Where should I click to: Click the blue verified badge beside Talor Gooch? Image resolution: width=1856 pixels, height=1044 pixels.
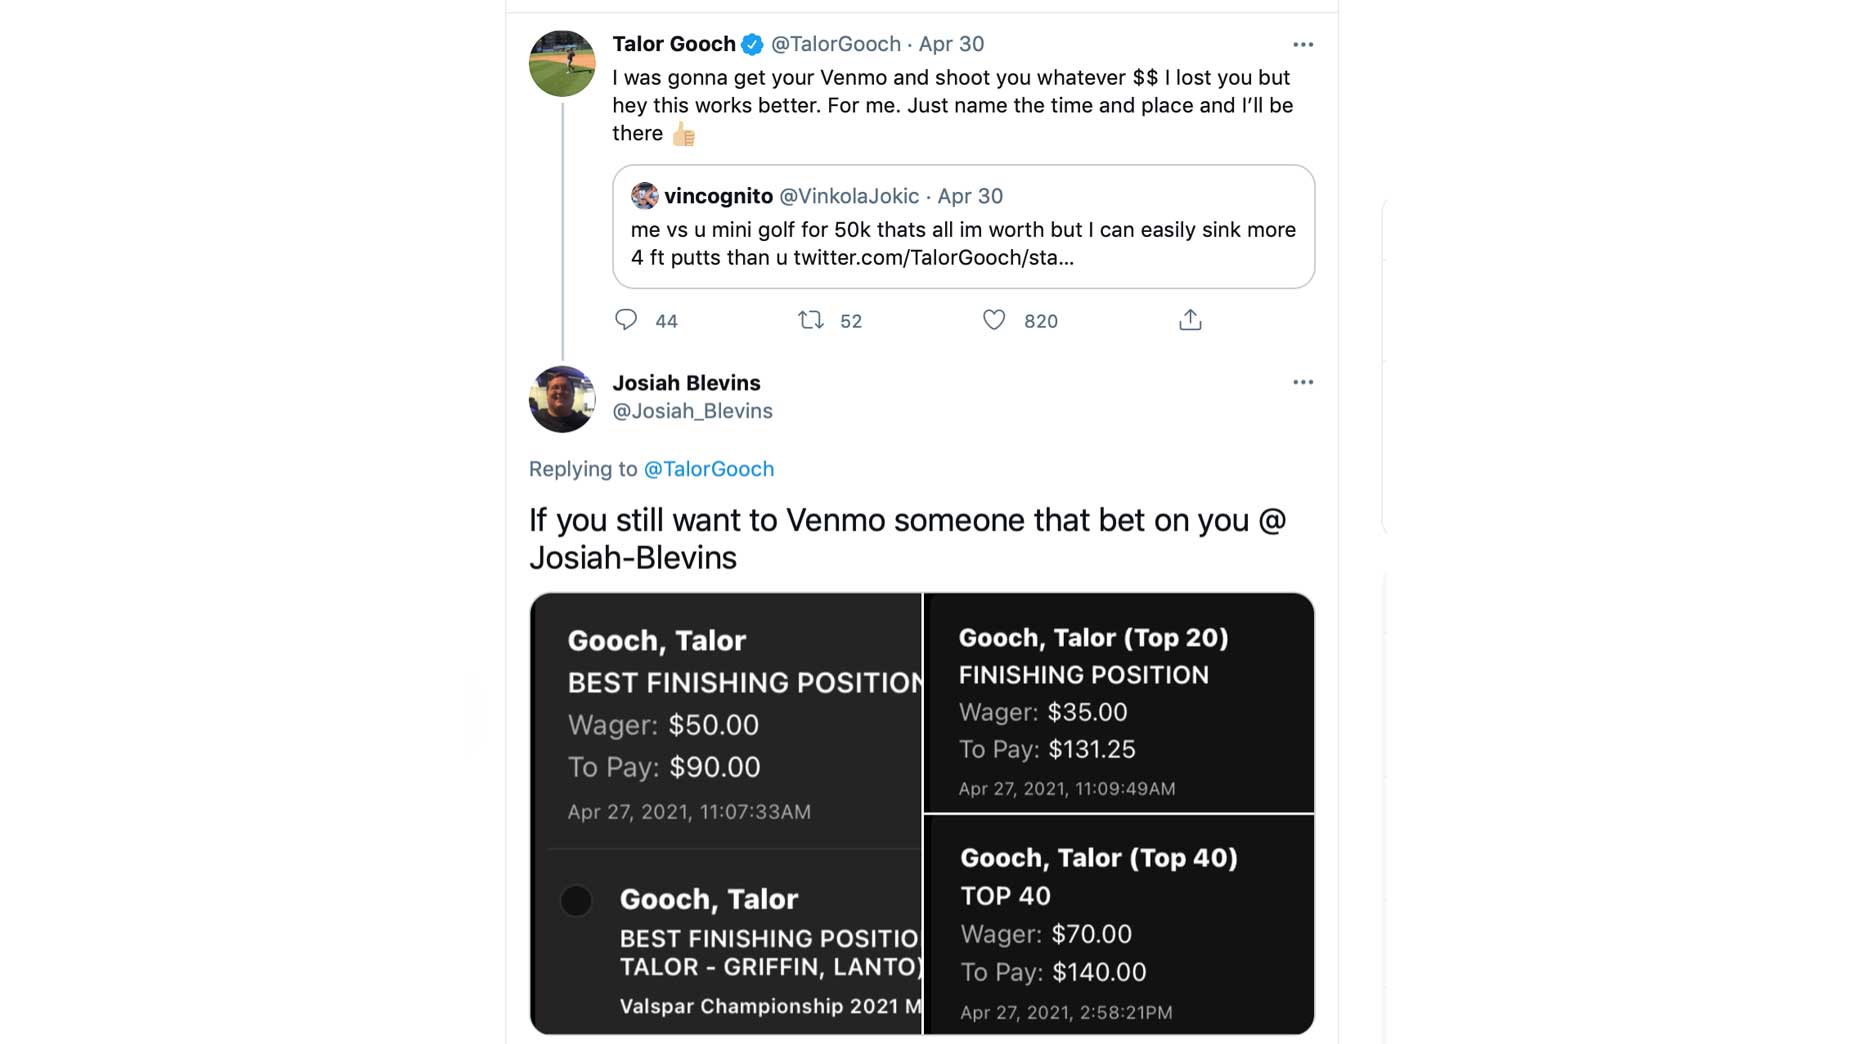click(753, 44)
